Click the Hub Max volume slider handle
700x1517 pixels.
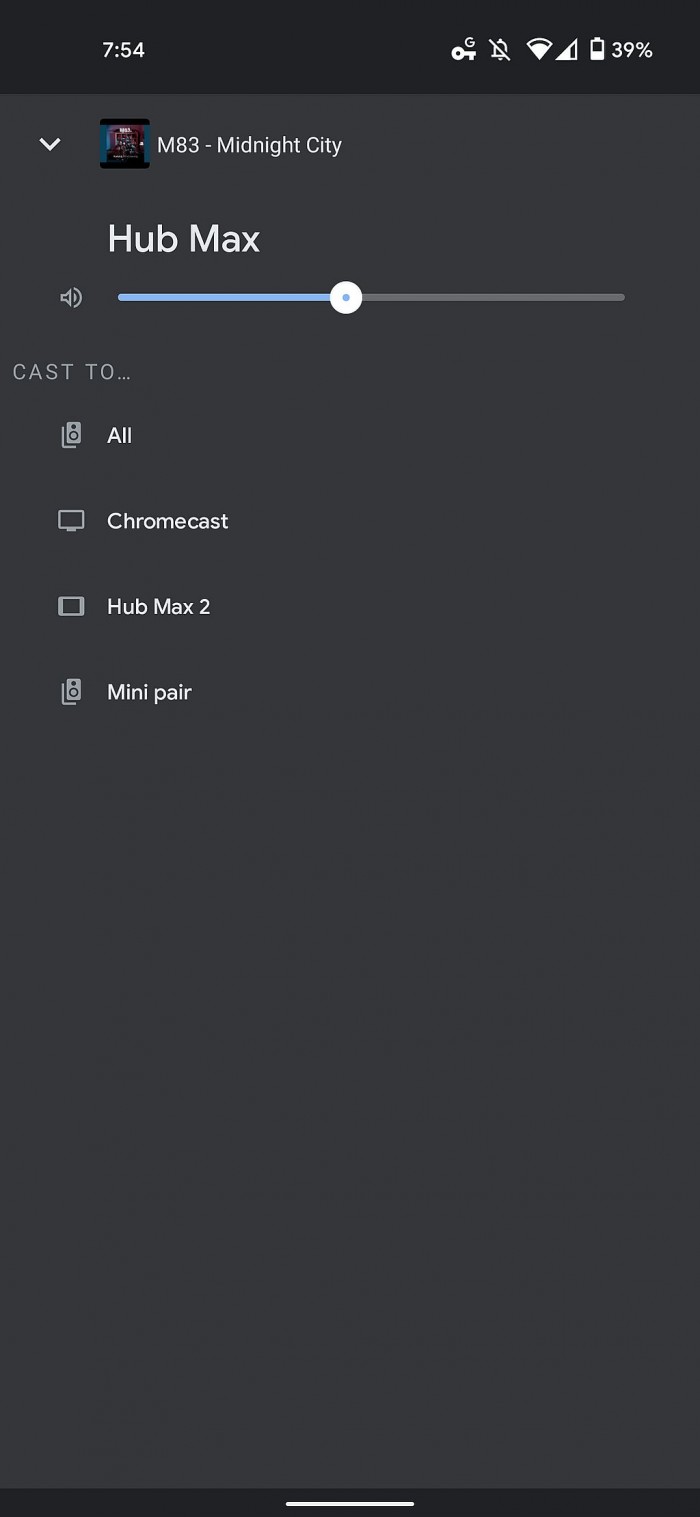coord(346,298)
